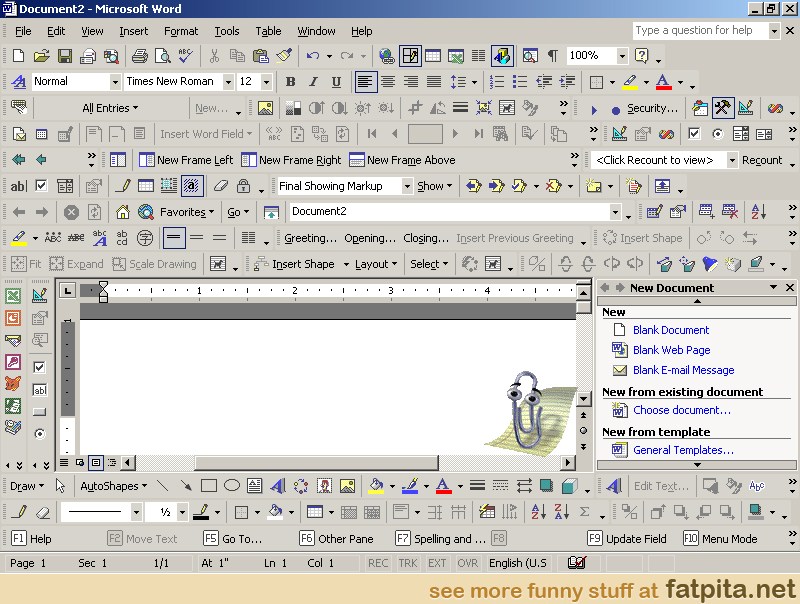This screenshot has height=604, width=800.
Task: Open the Table menu
Action: click(x=268, y=31)
